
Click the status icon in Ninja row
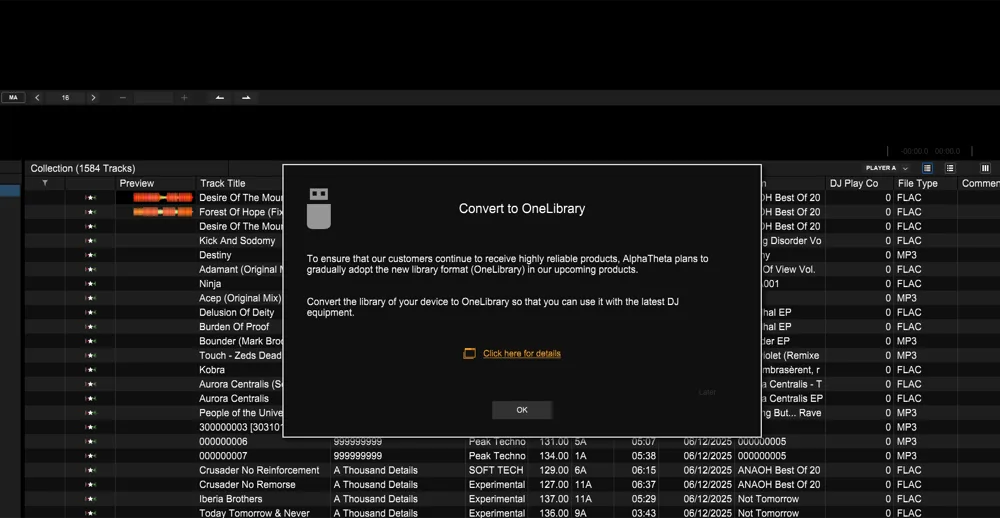pos(91,284)
